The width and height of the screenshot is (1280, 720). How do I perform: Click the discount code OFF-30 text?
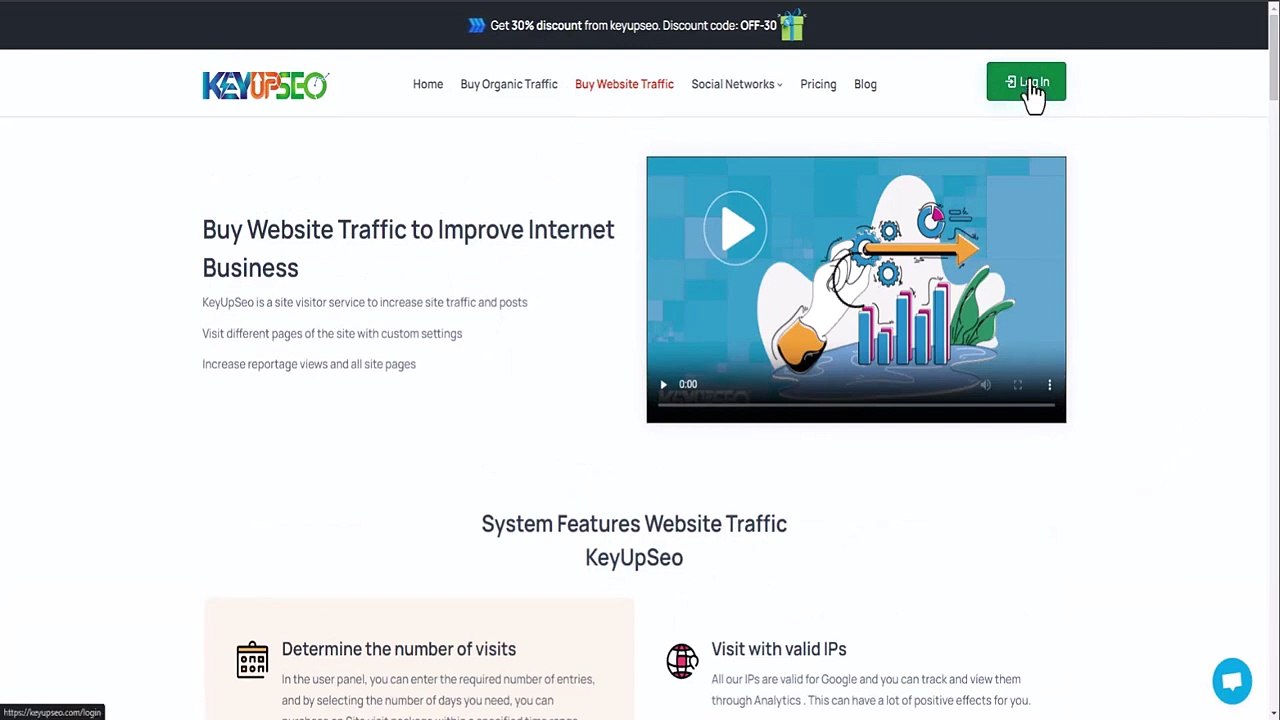click(758, 25)
